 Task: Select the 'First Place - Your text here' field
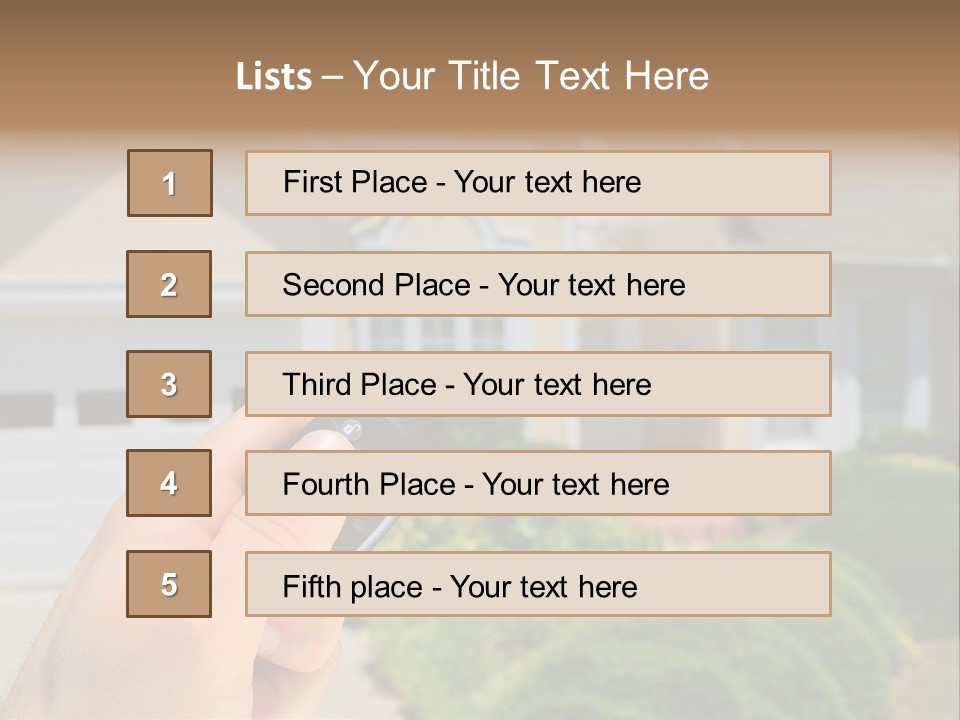(x=538, y=183)
